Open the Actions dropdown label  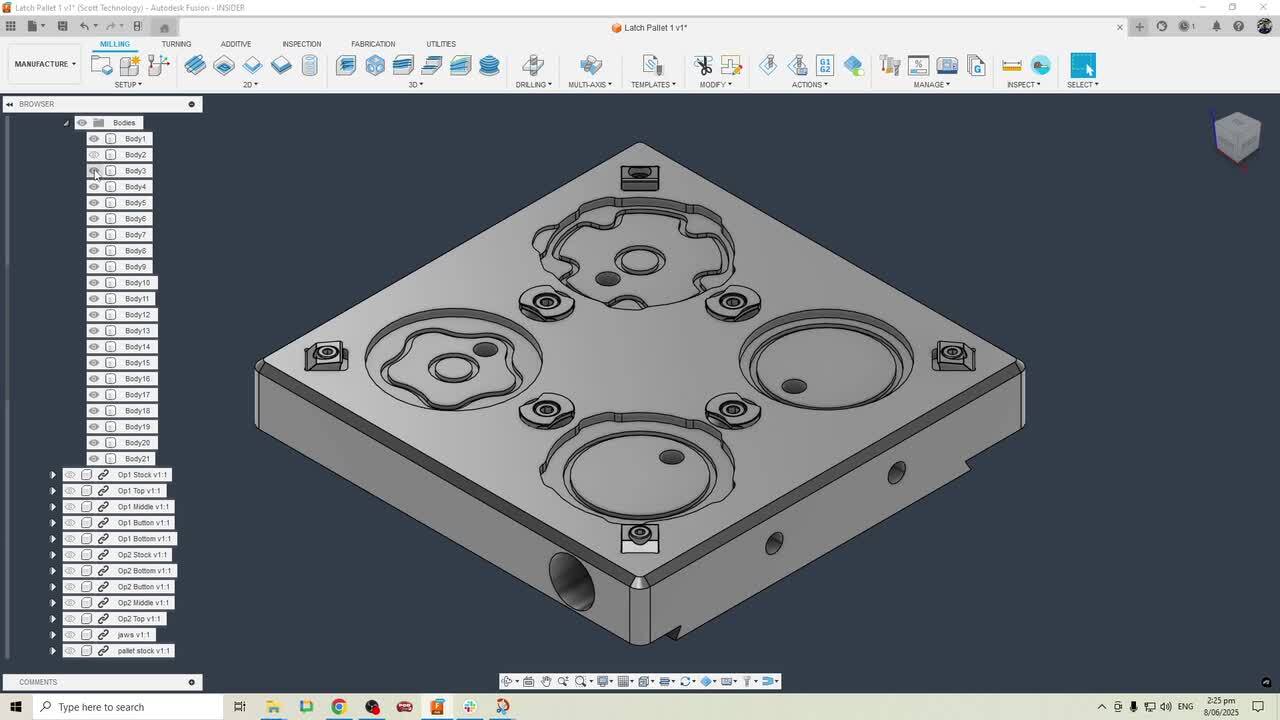[x=809, y=85]
